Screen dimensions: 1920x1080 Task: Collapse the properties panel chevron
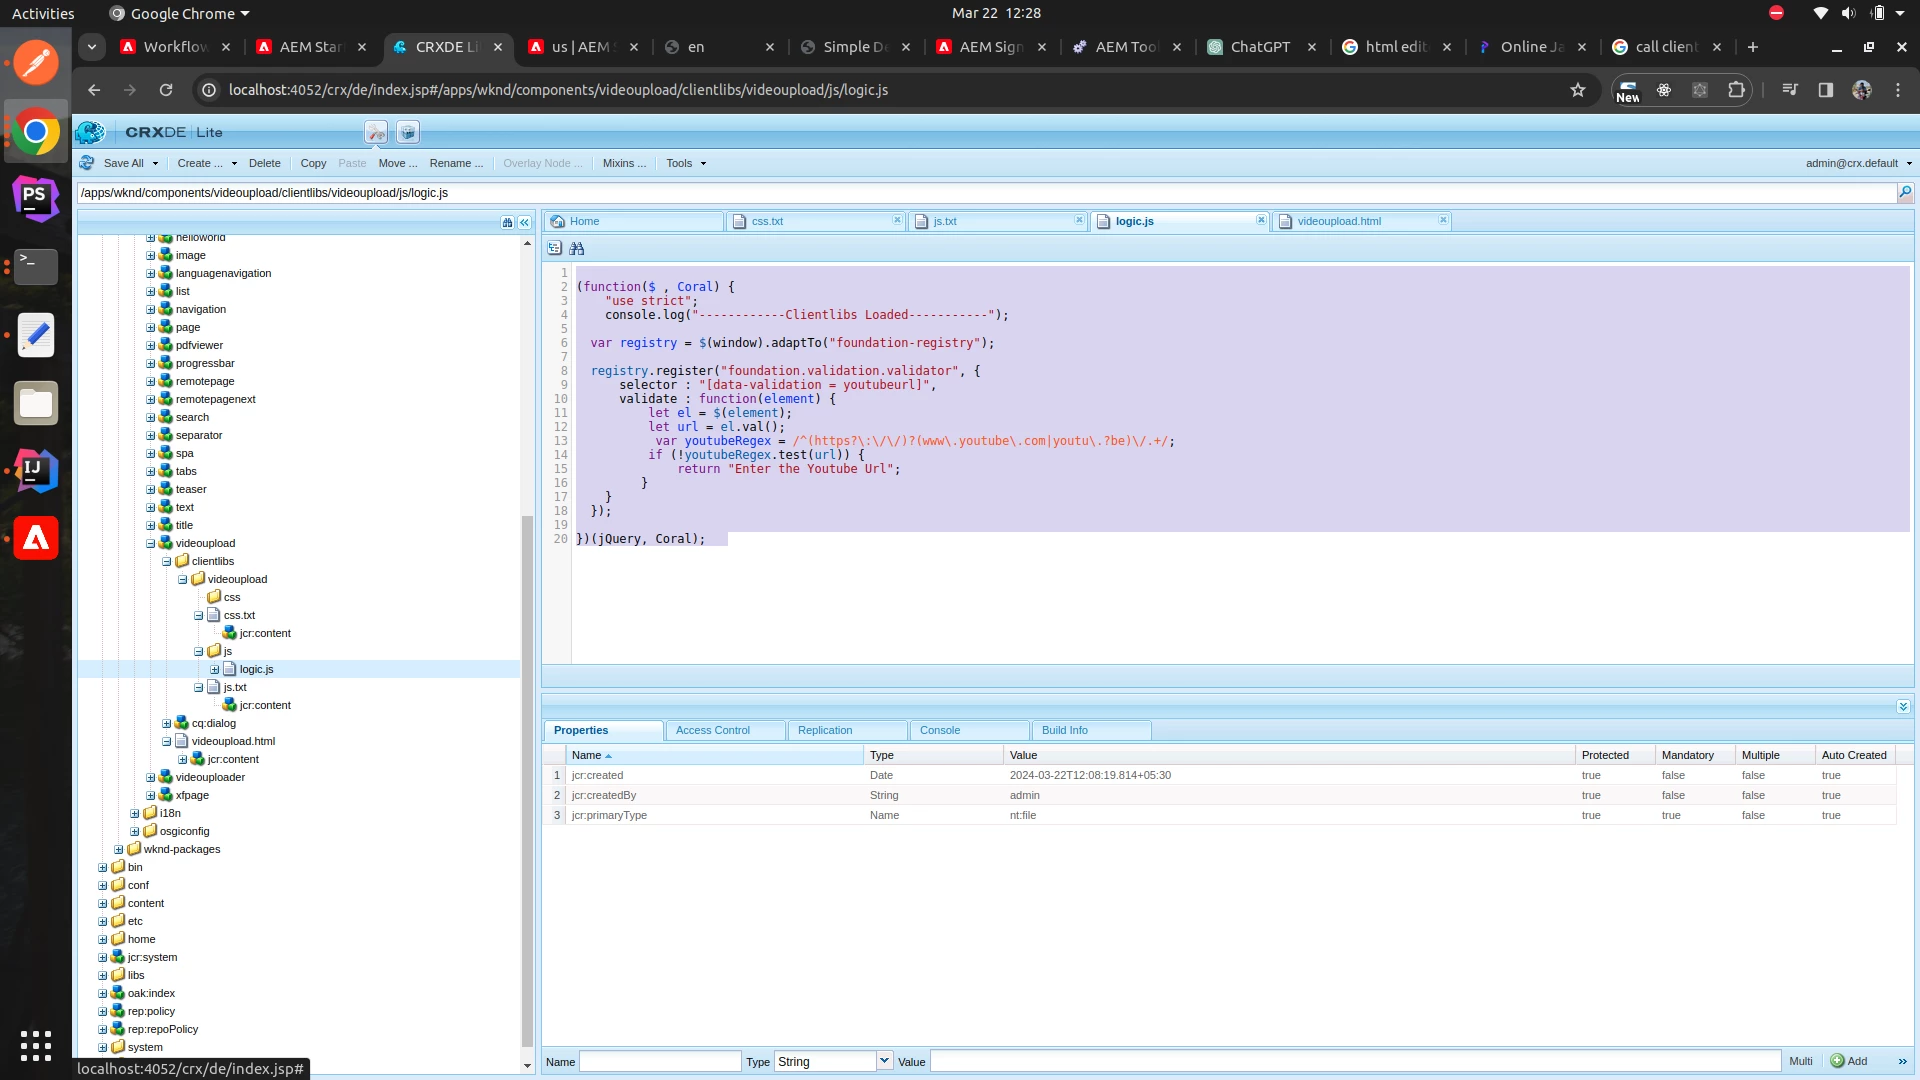pyautogui.click(x=1903, y=706)
